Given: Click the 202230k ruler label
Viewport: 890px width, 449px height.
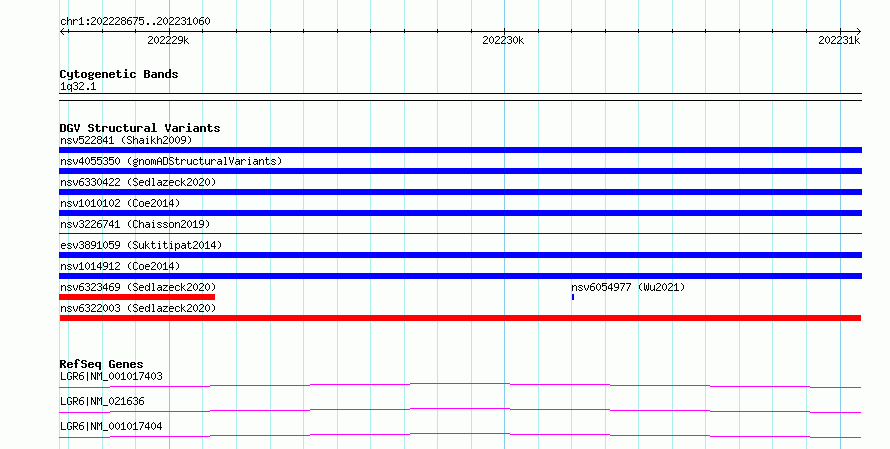Looking at the screenshot, I should pyautogui.click(x=503, y=40).
